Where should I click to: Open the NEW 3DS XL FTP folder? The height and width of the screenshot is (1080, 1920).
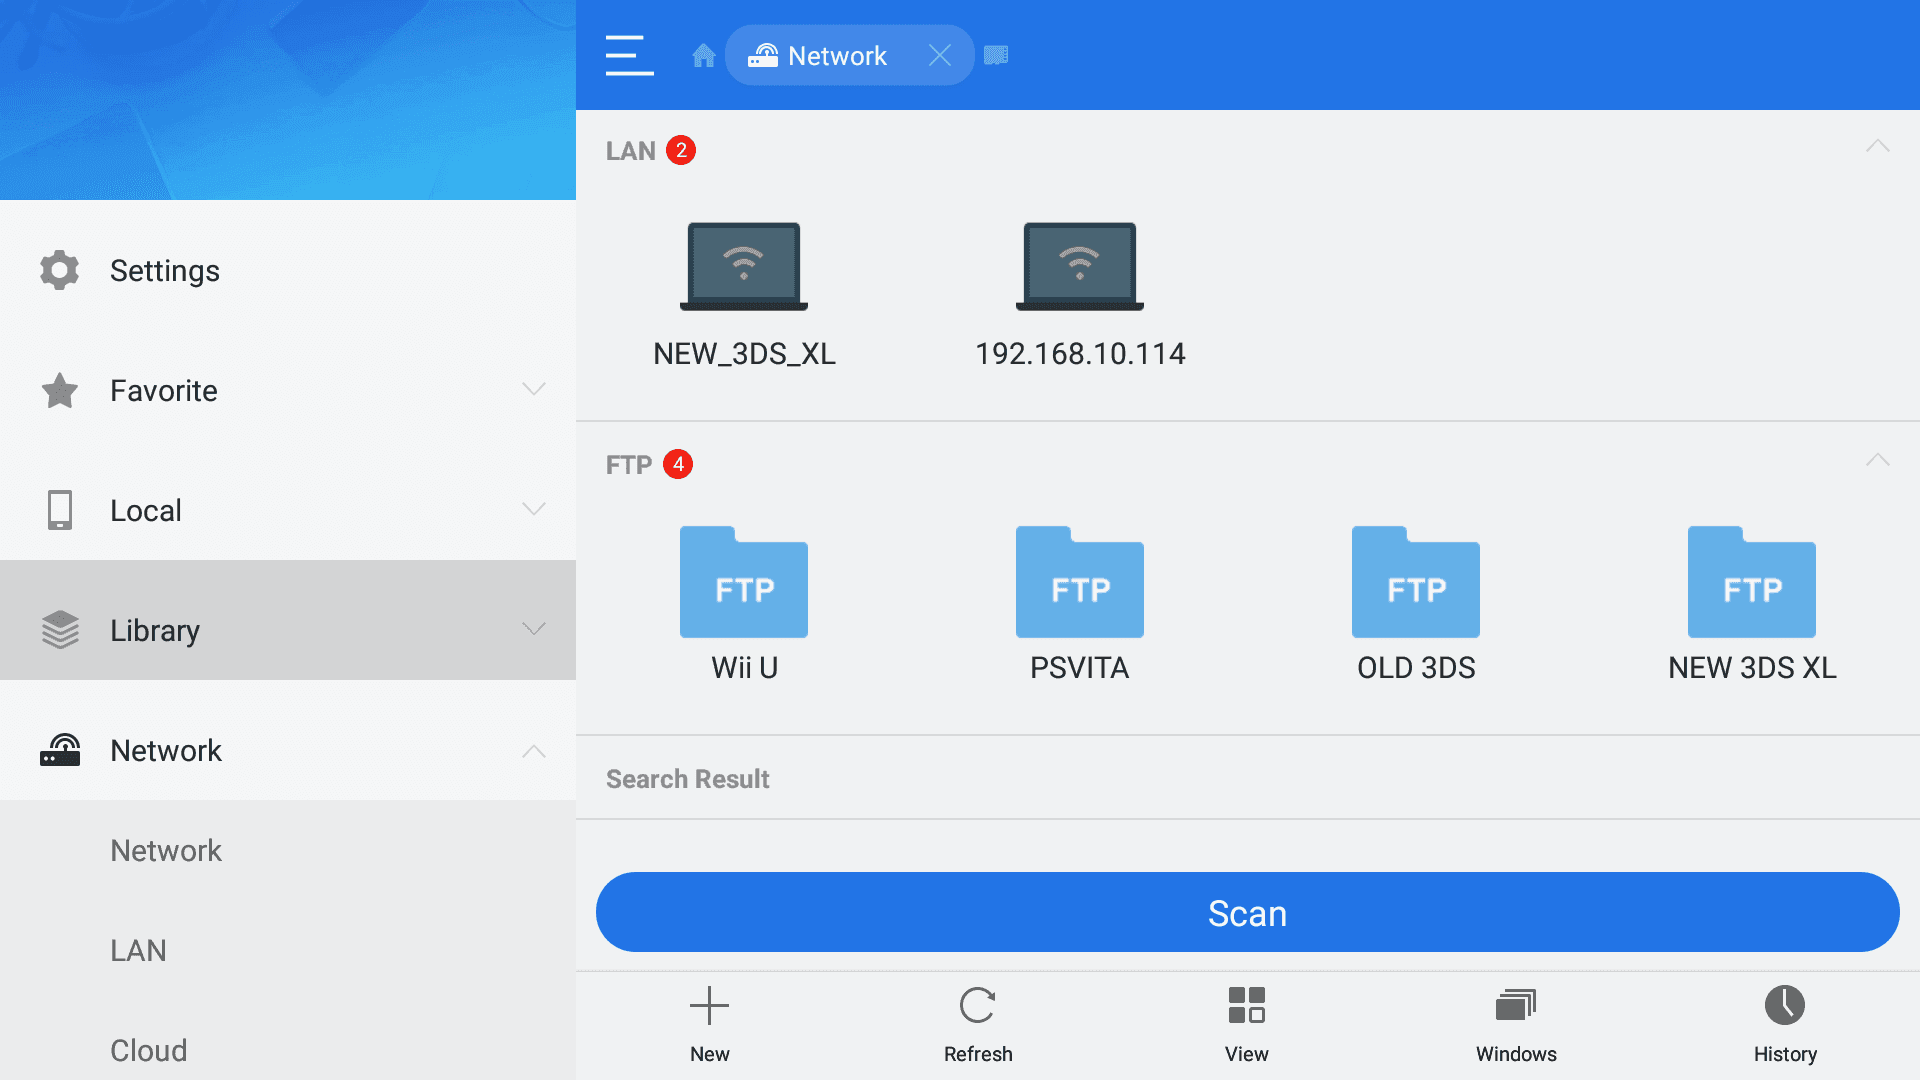pos(1752,605)
